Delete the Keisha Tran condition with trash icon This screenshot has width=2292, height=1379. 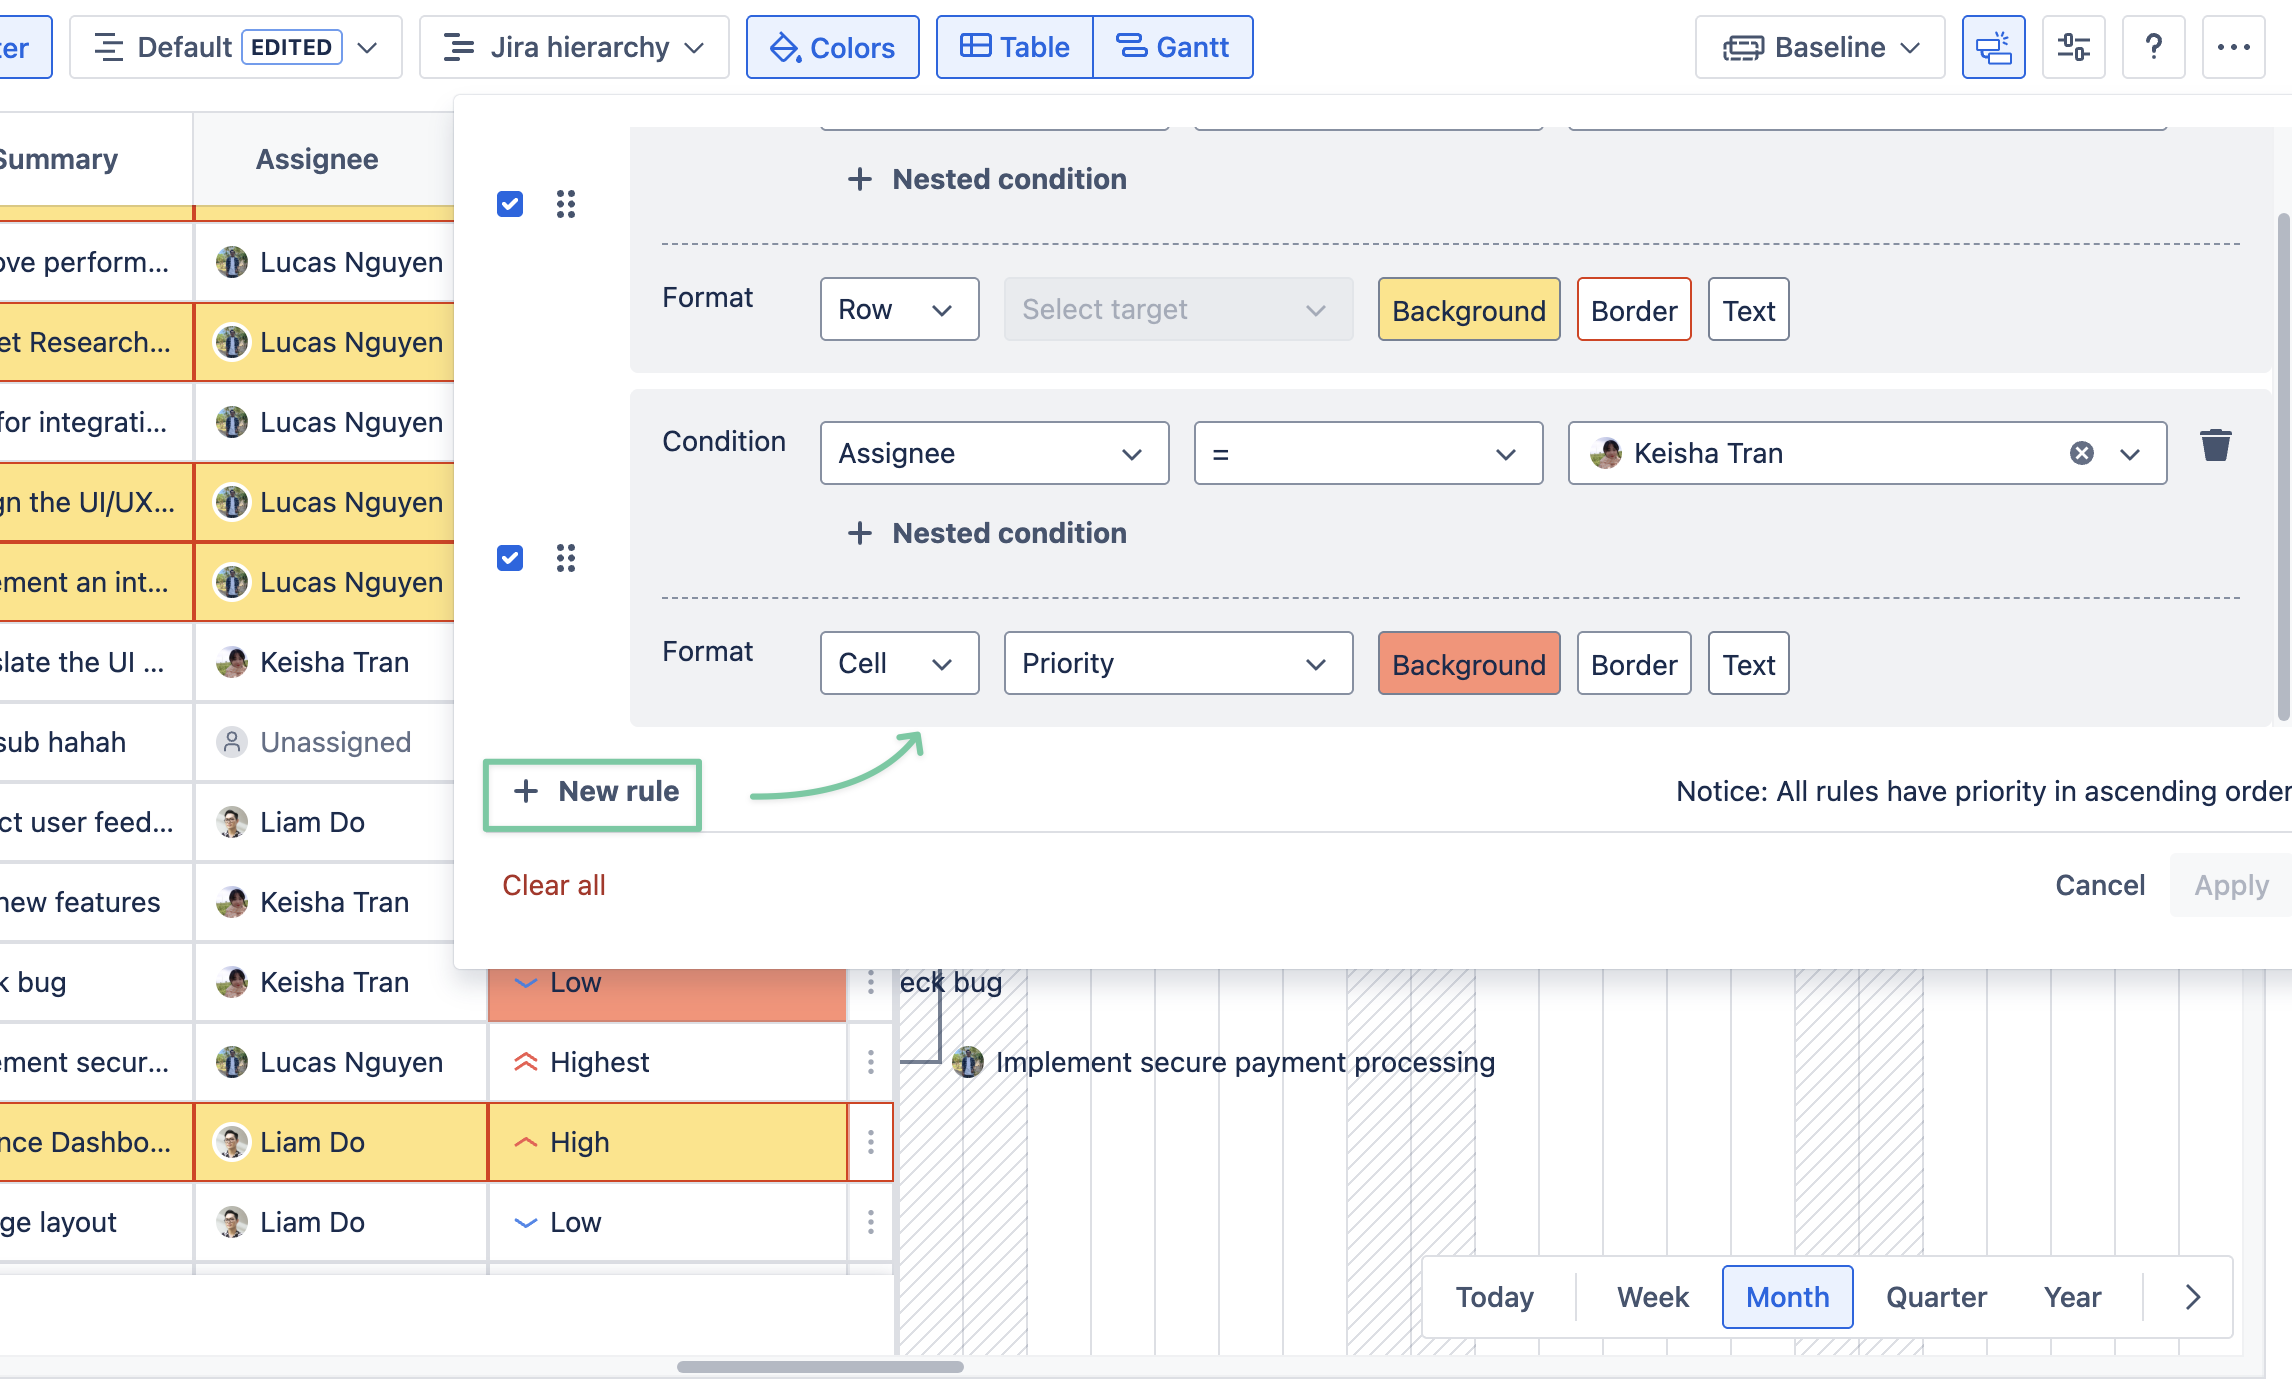2215,445
